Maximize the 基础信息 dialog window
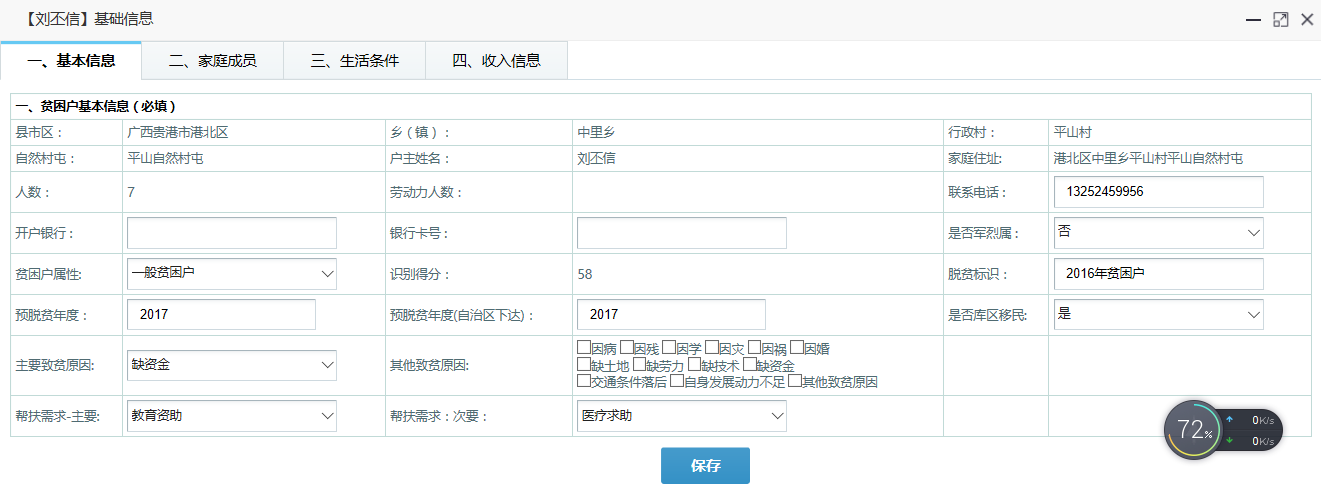1321x492 pixels. tap(1280, 19)
